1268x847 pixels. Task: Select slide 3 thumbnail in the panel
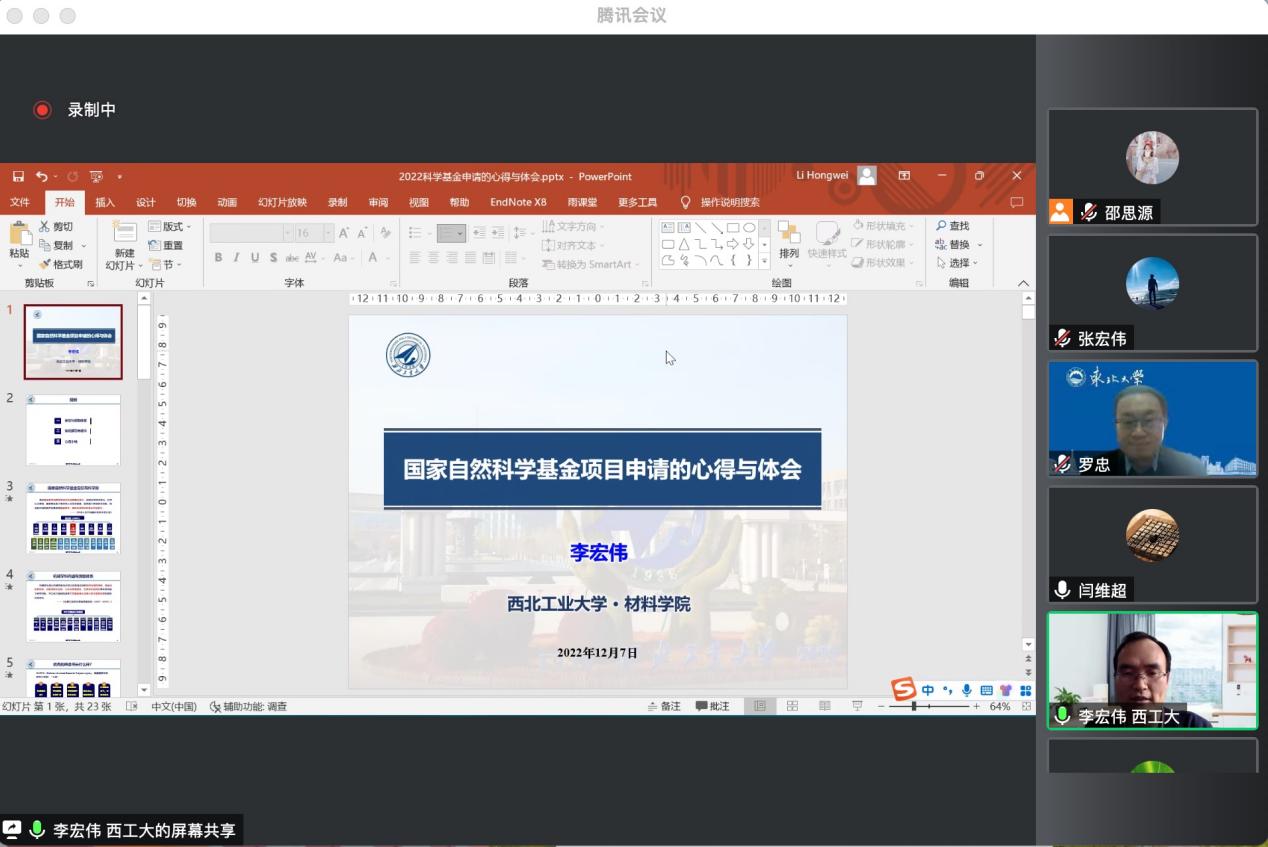[74, 518]
